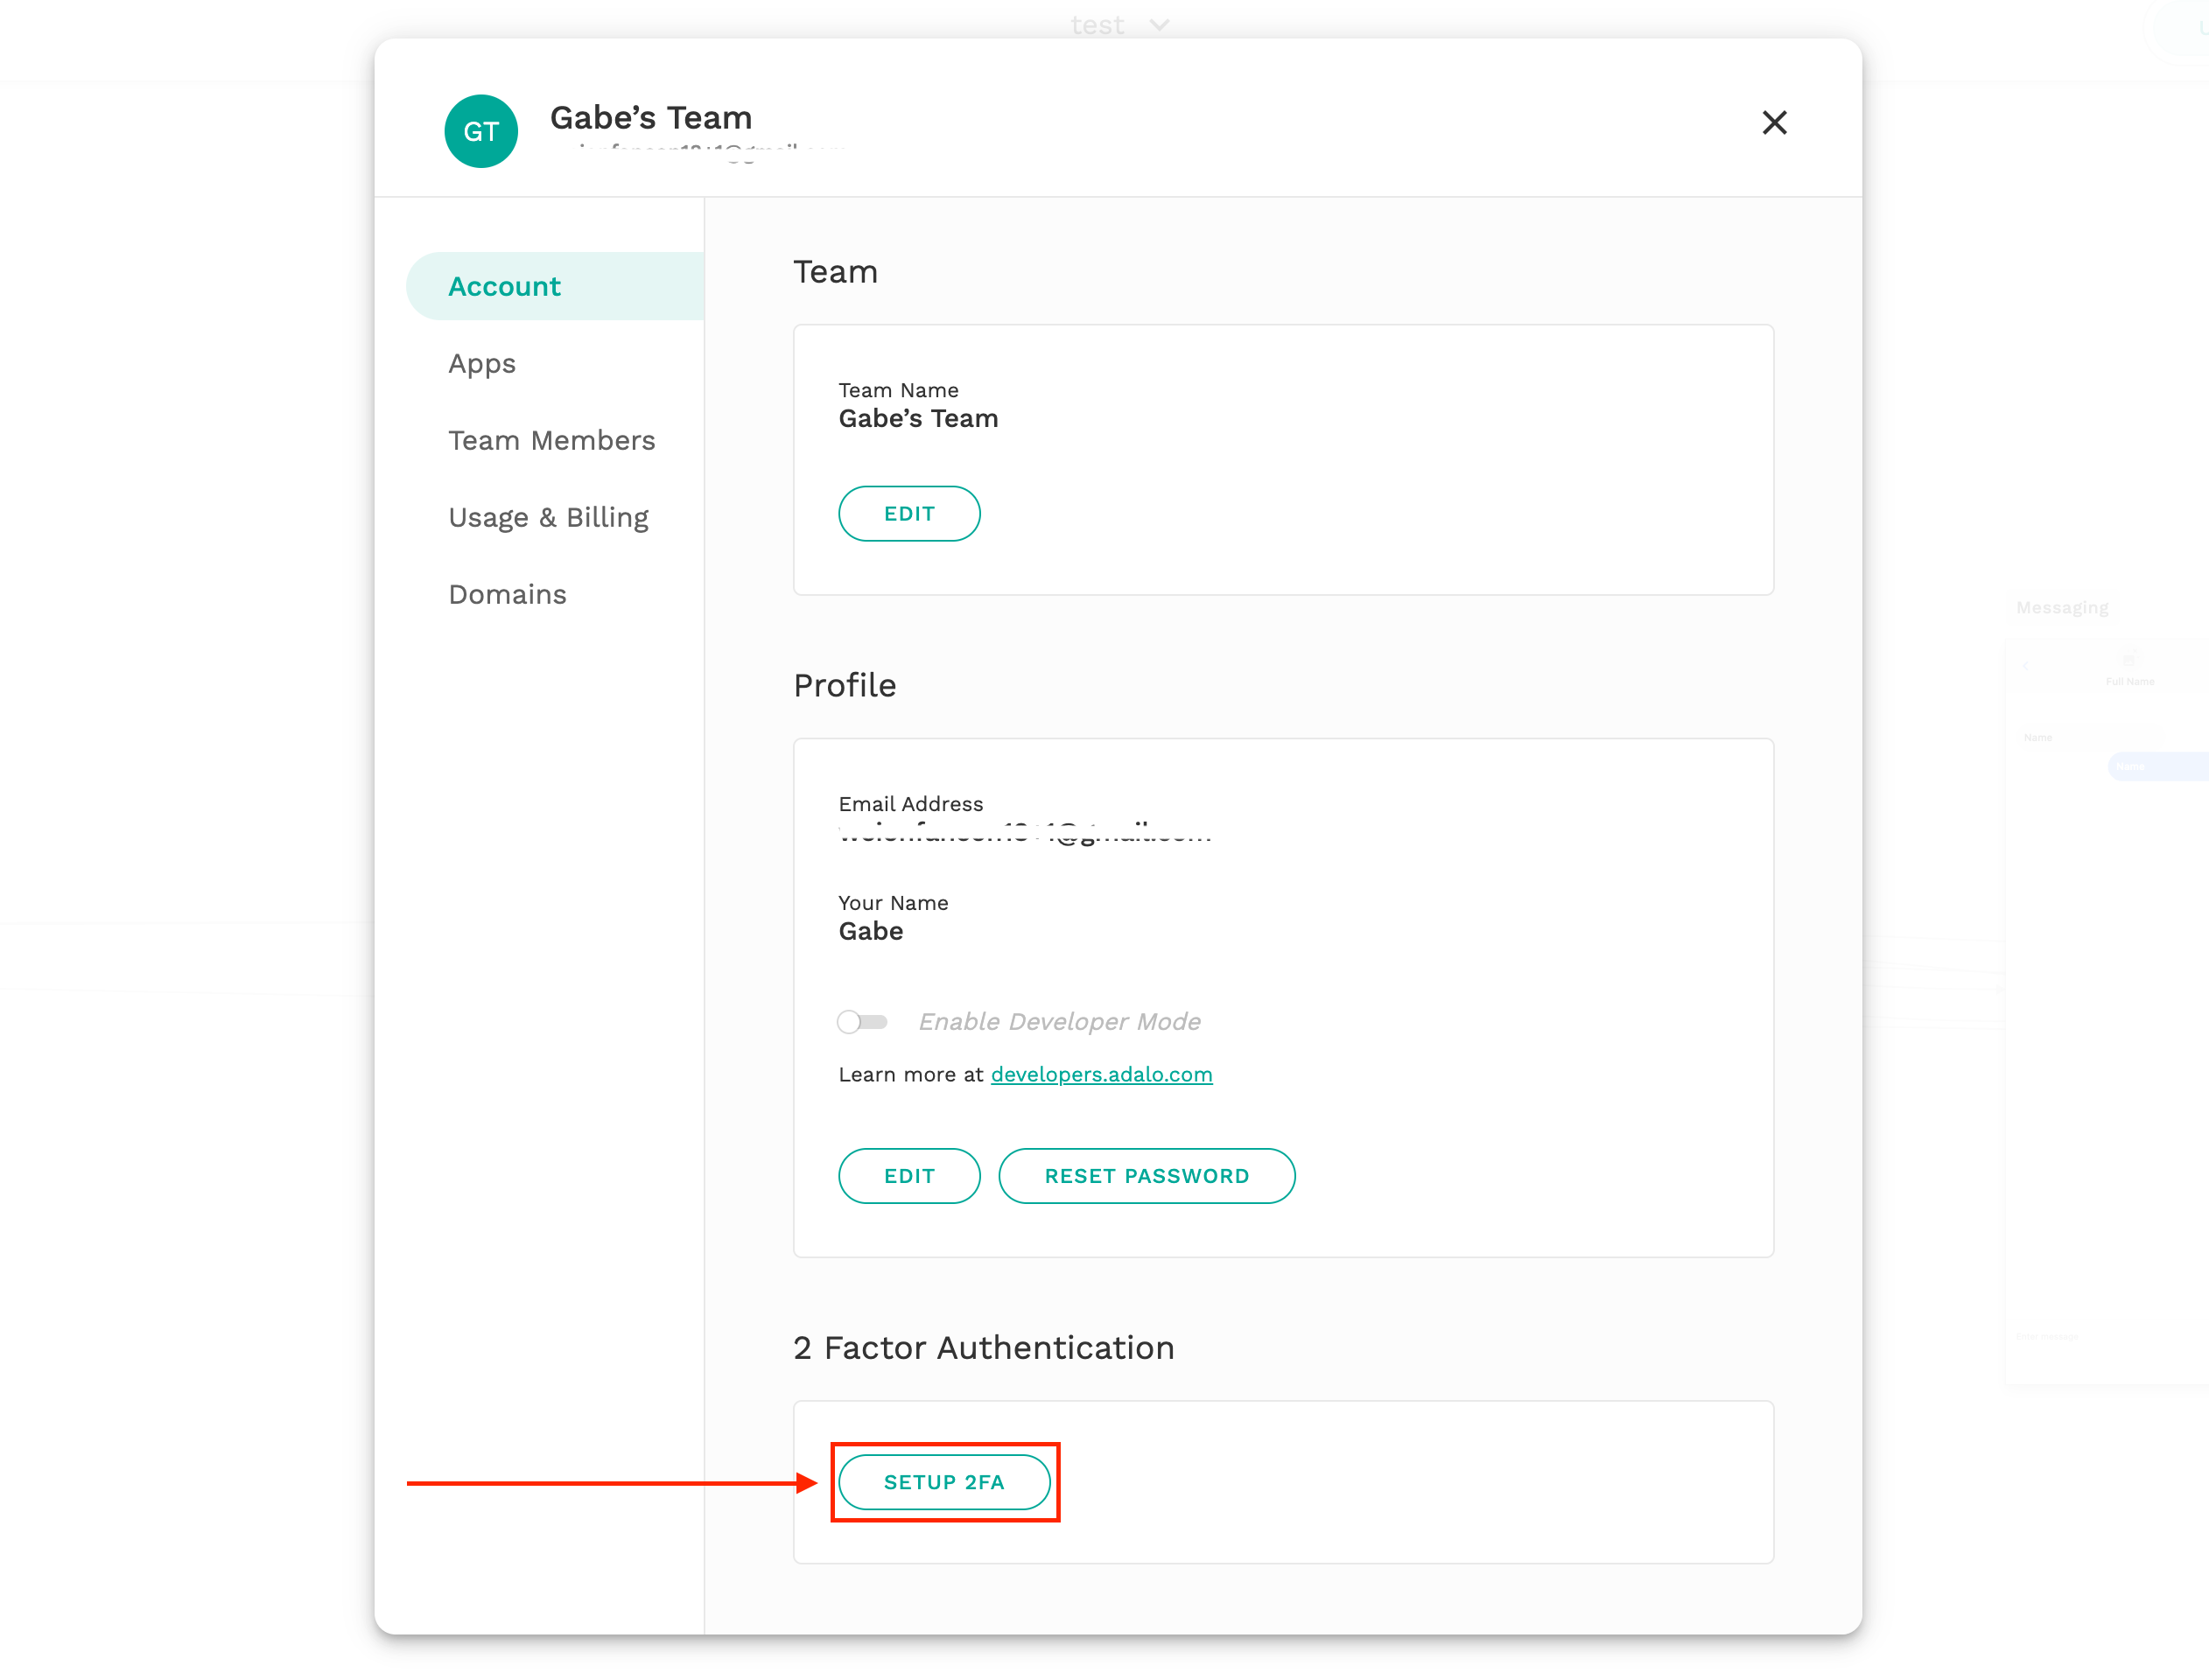Edit the profile details
The image size is (2209, 1680).
[x=908, y=1176]
